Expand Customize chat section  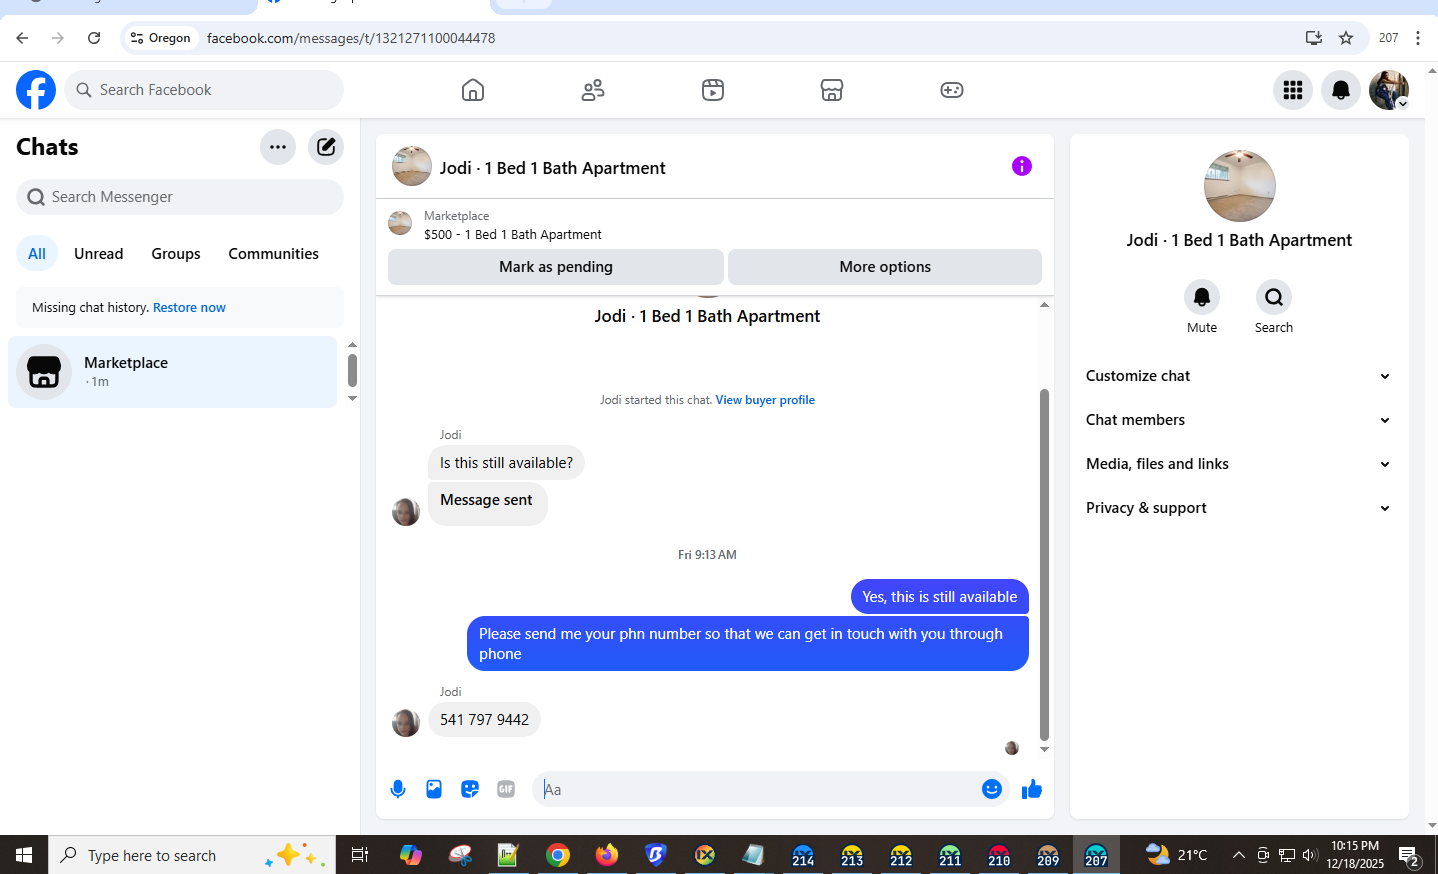(x=1239, y=376)
